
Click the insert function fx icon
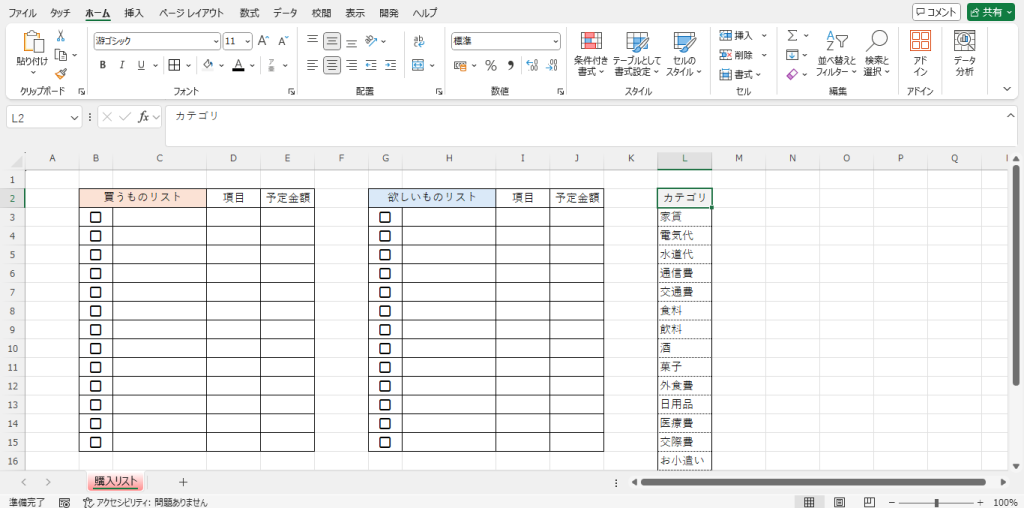click(144, 117)
